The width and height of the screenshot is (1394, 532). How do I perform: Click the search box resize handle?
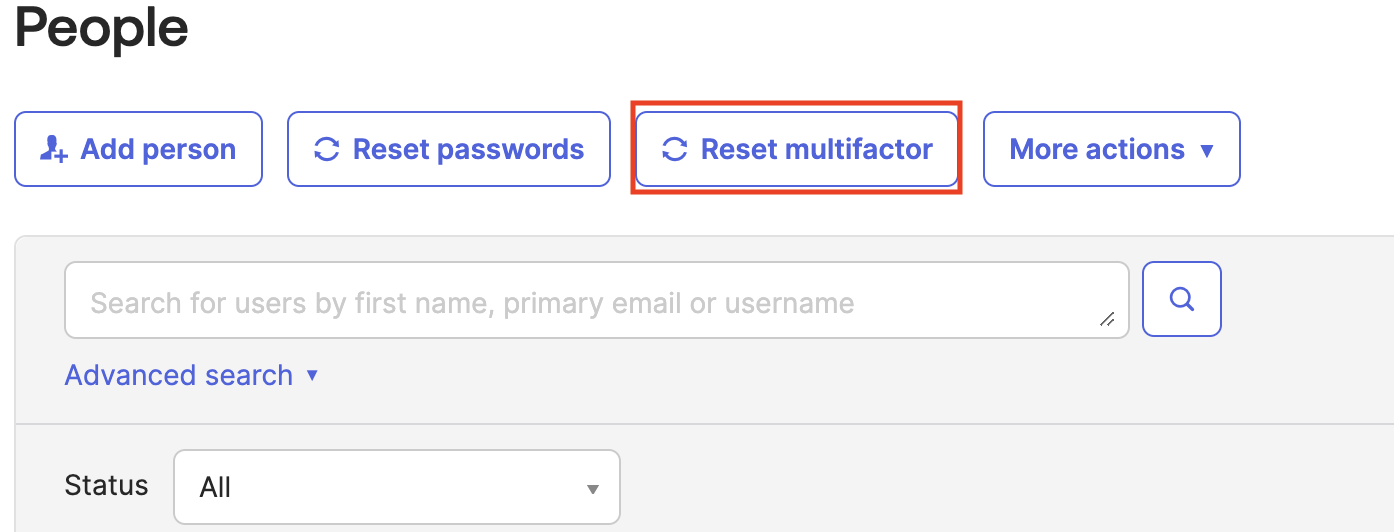(x=1107, y=319)
